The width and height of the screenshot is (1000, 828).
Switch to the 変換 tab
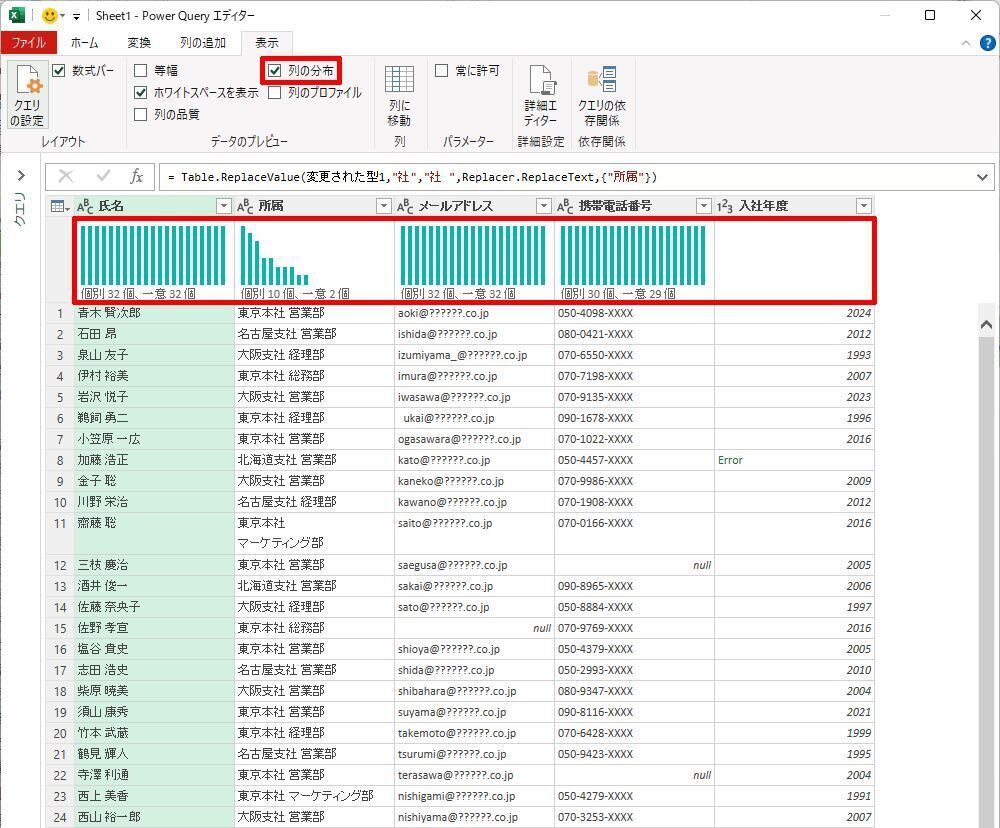click(139, 43)
